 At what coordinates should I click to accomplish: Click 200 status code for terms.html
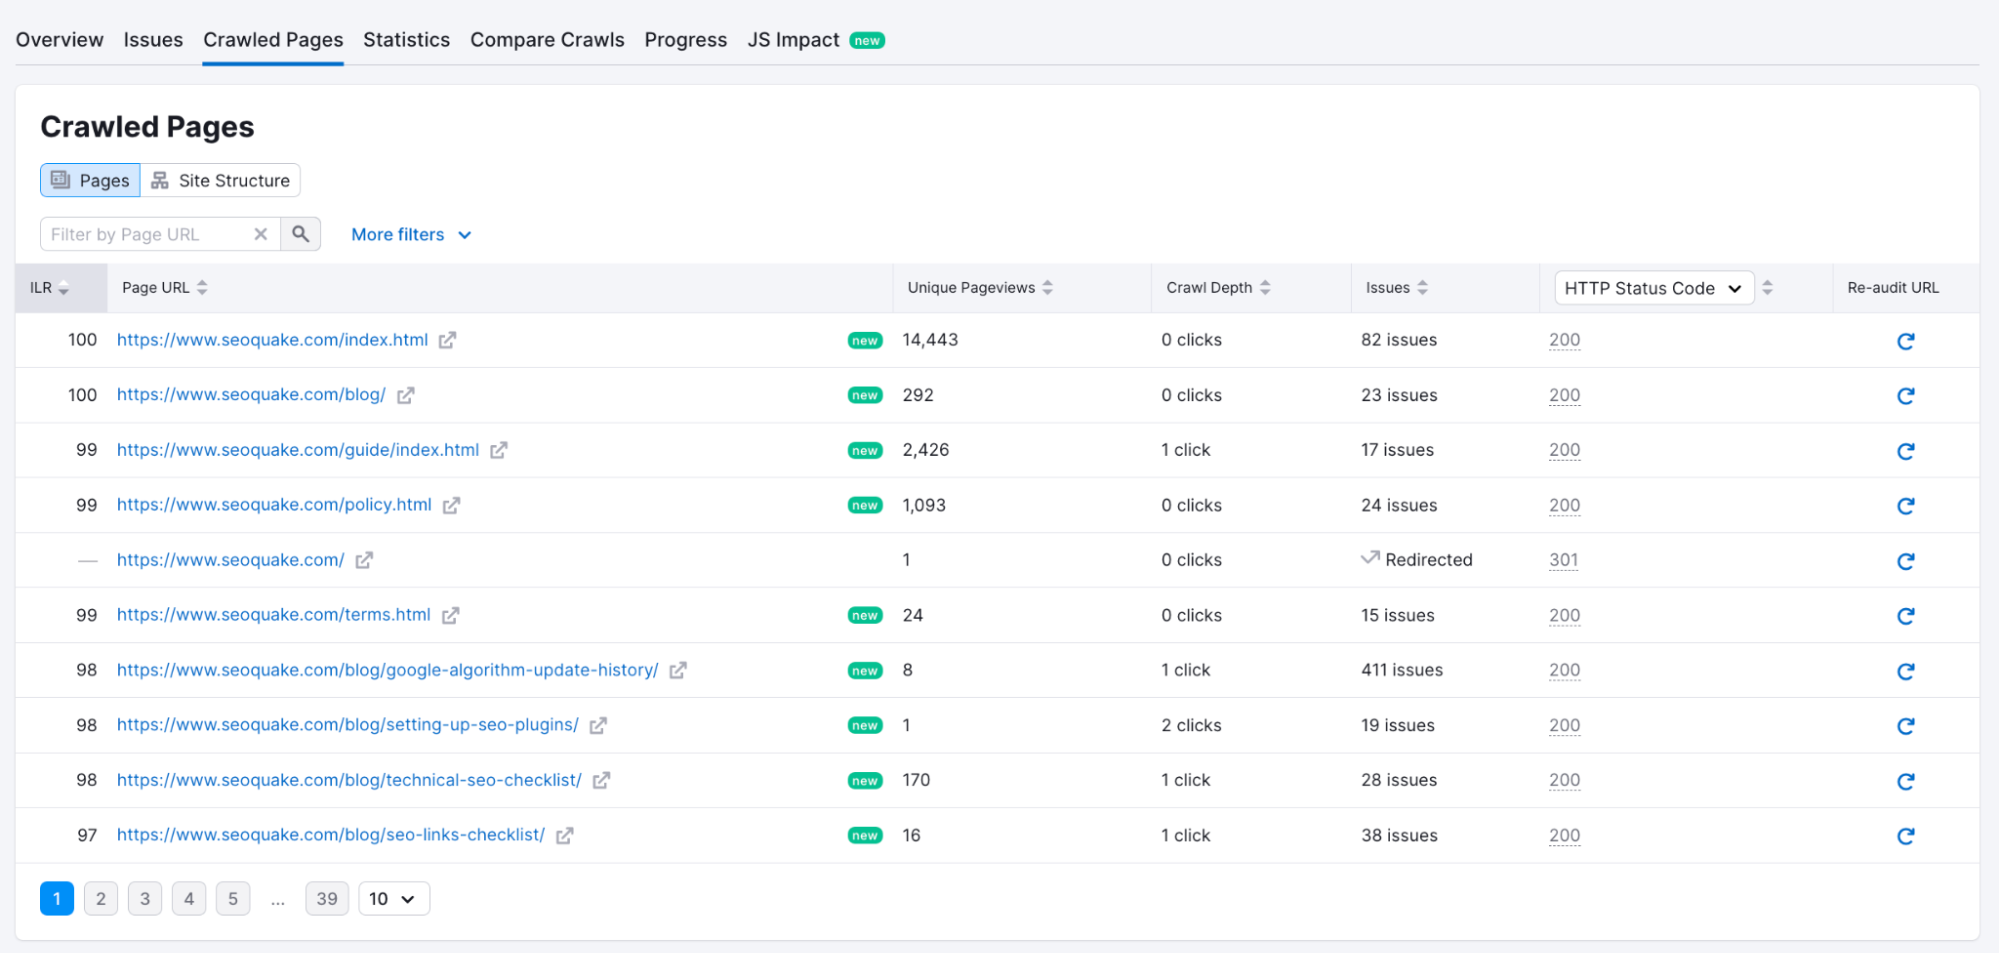[x=1564, y=615]
